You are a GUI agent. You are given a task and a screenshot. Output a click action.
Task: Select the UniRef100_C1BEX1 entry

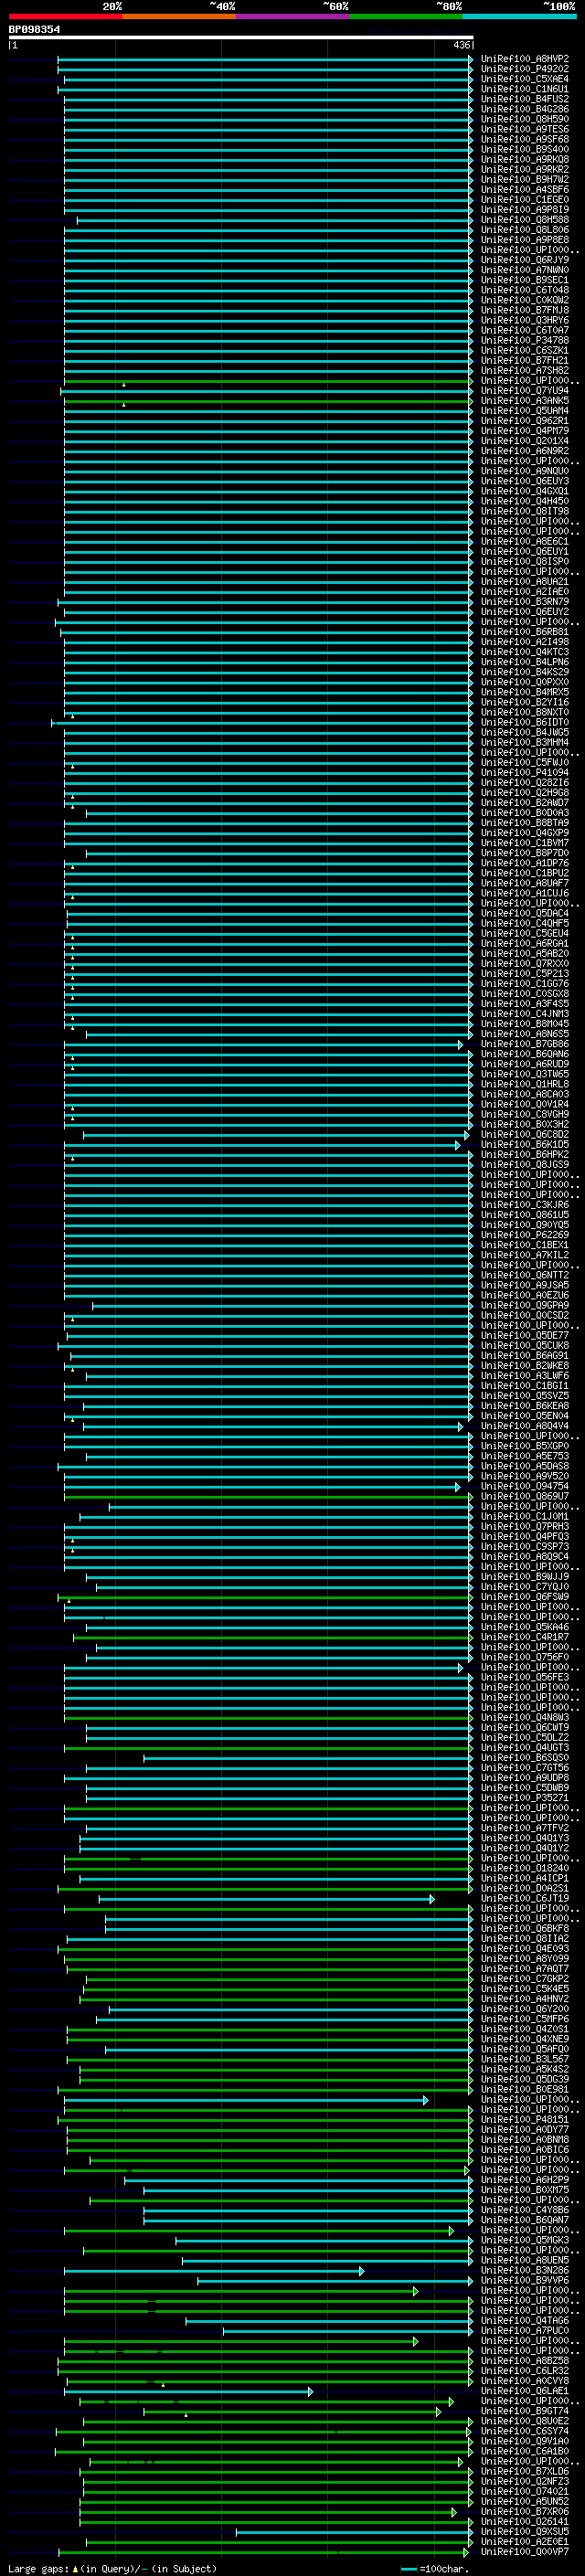(524, 1245)
